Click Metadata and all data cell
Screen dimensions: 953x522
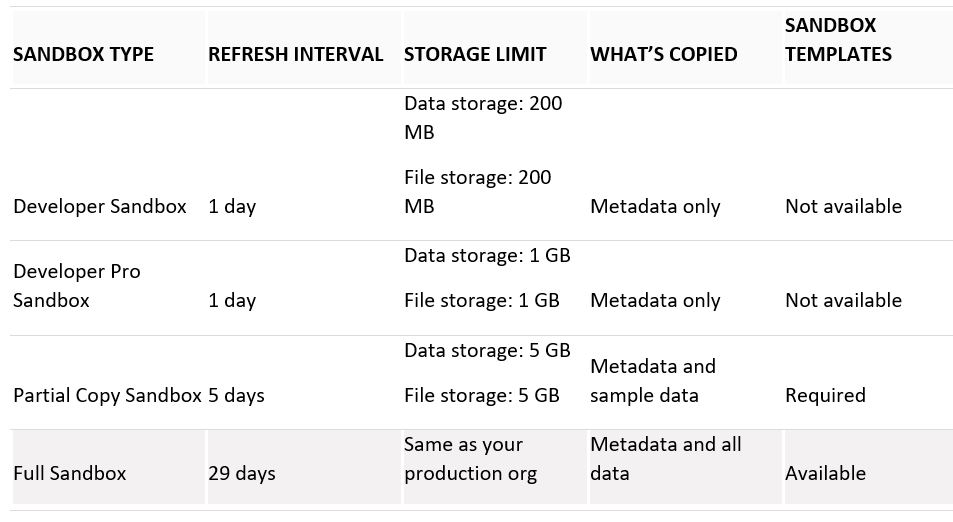666,459
